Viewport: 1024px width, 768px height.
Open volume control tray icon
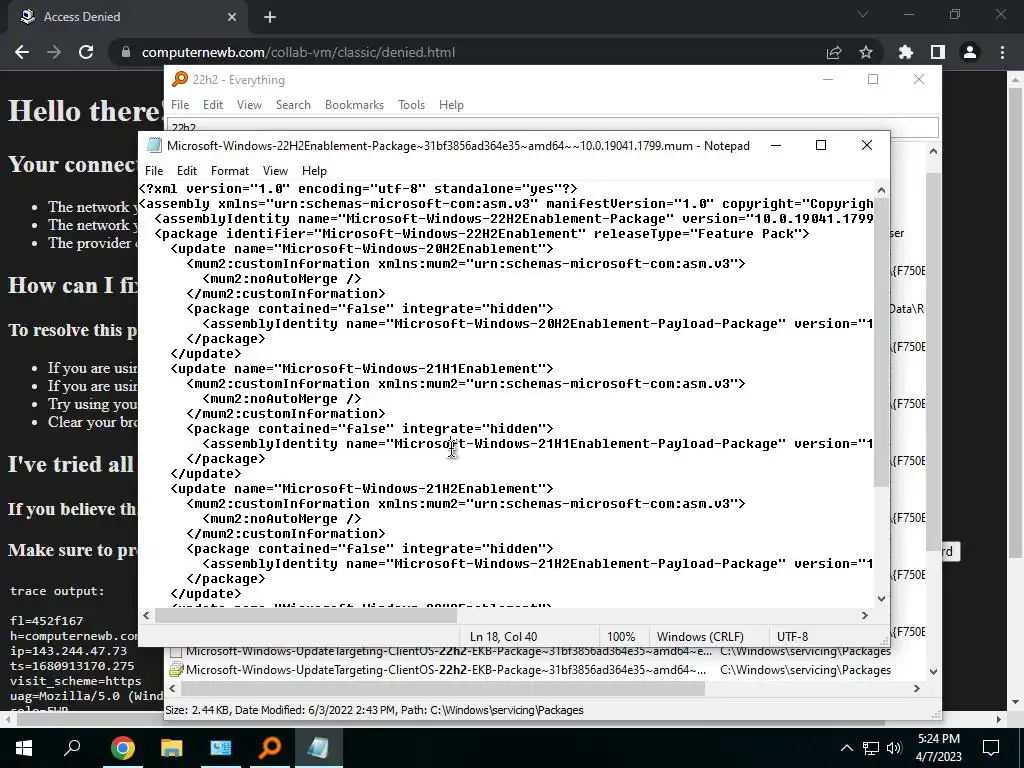click(x=894, y=748)
